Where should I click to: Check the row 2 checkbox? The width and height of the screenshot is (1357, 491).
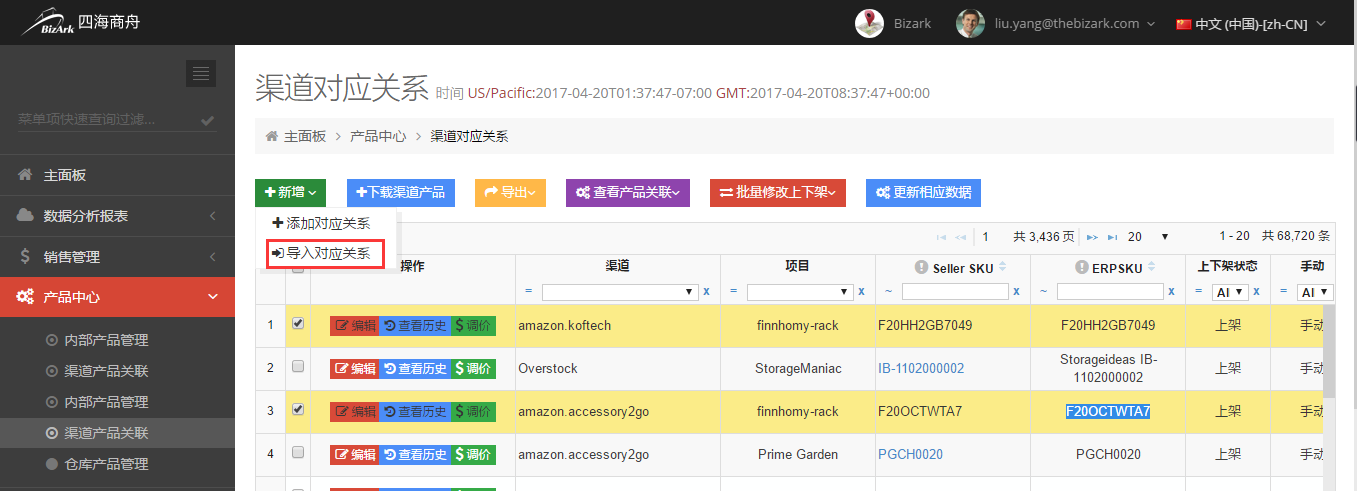click(297, 367)
